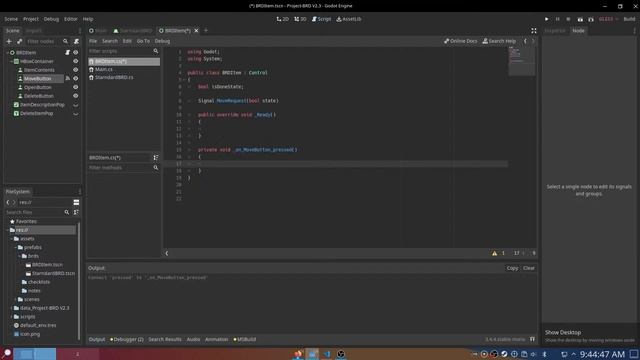Toggle distraction-free mode icon
640x360 pixels.
click(534, 31)
